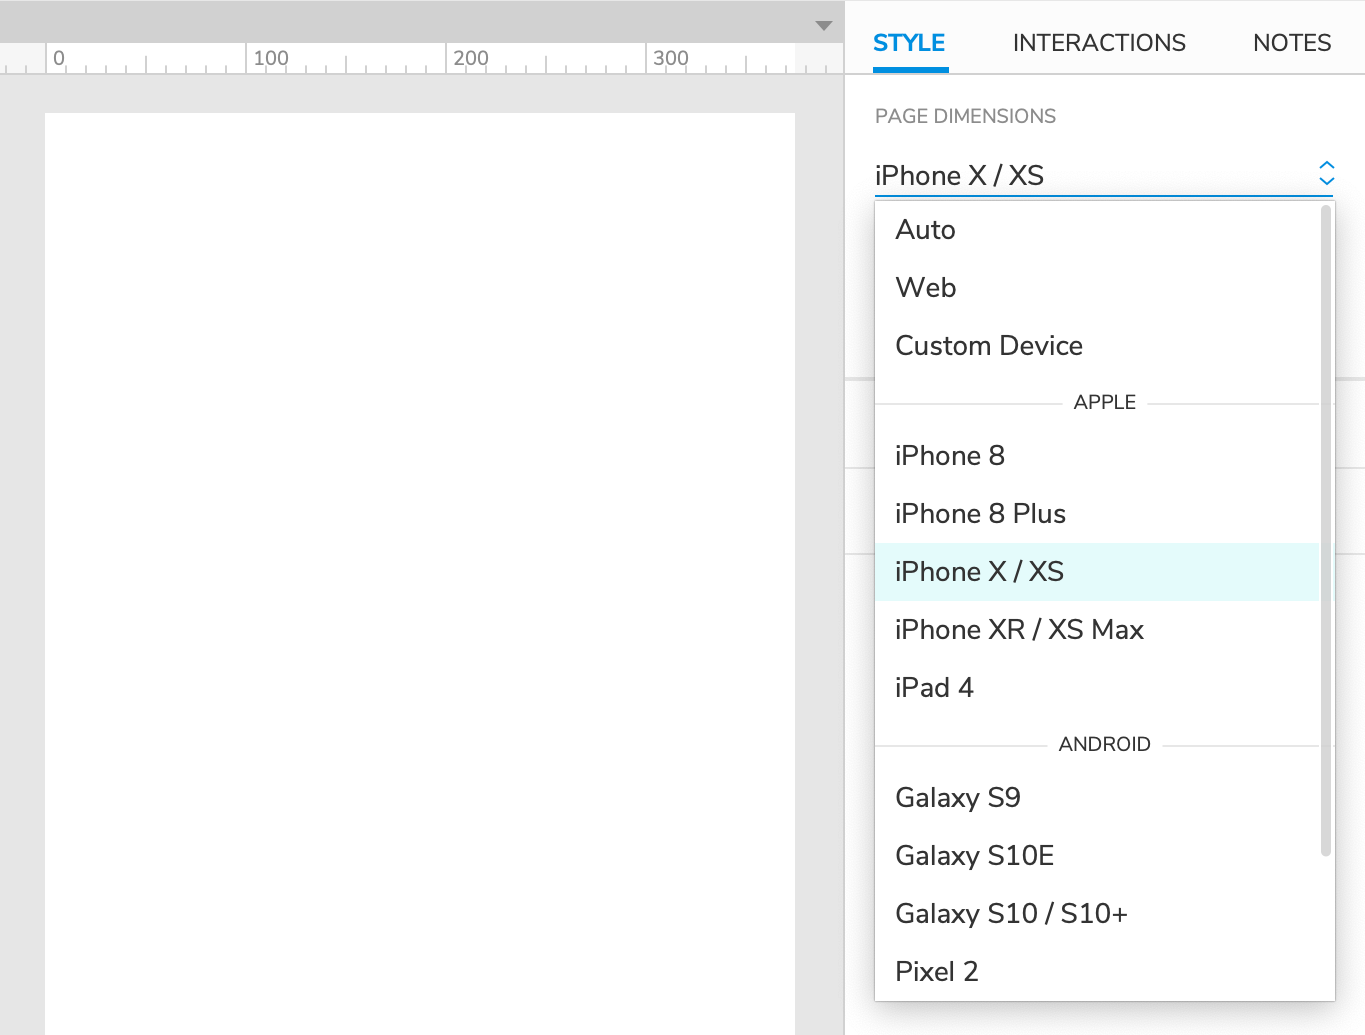Choose Pixel 2 device preset

coord(1097,972)
